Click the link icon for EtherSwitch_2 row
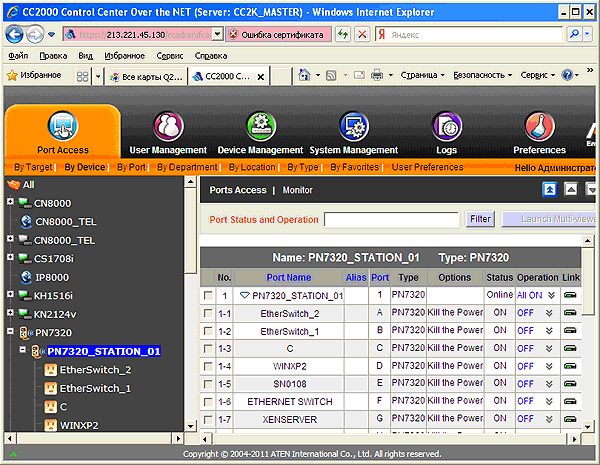This screenshot has height=465, width=600. point(570,313)
